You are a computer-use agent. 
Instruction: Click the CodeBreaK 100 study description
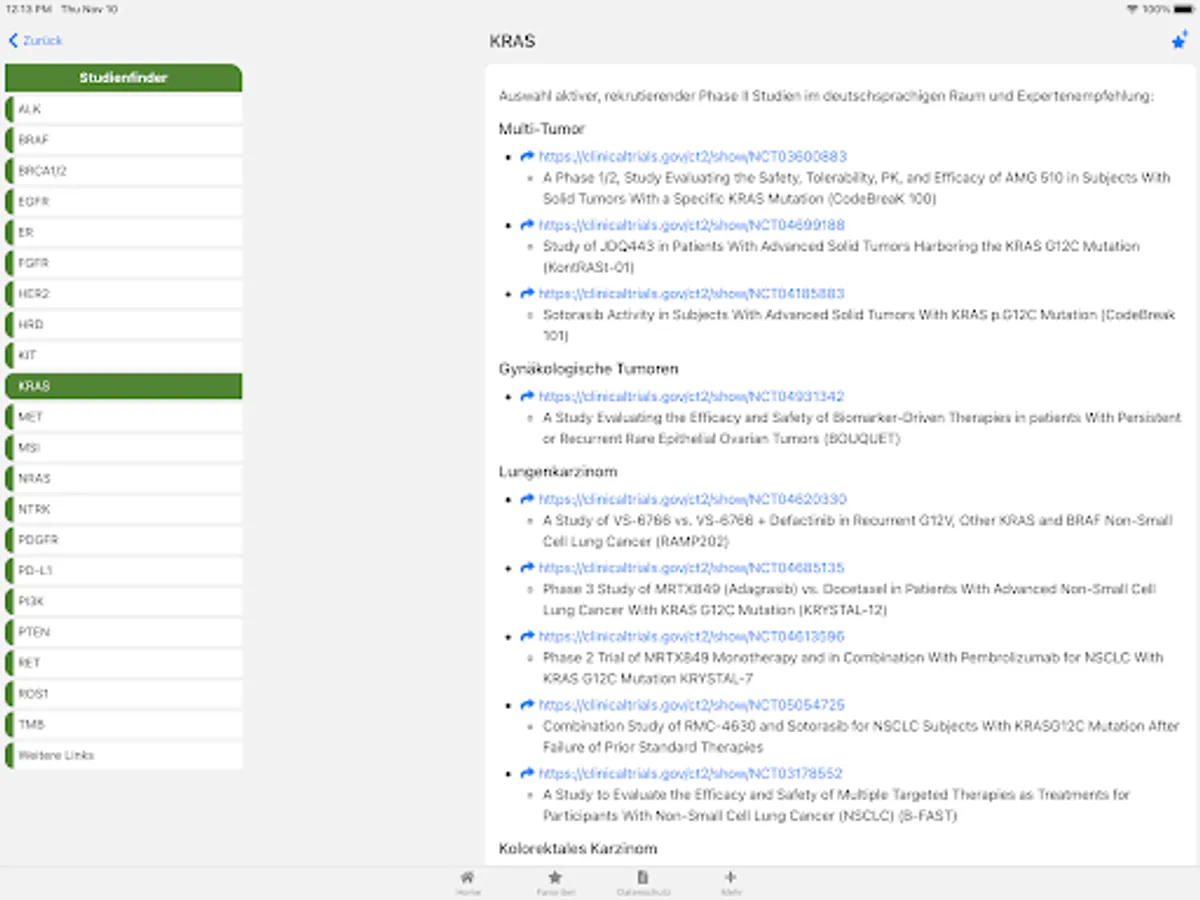point(857,188)
